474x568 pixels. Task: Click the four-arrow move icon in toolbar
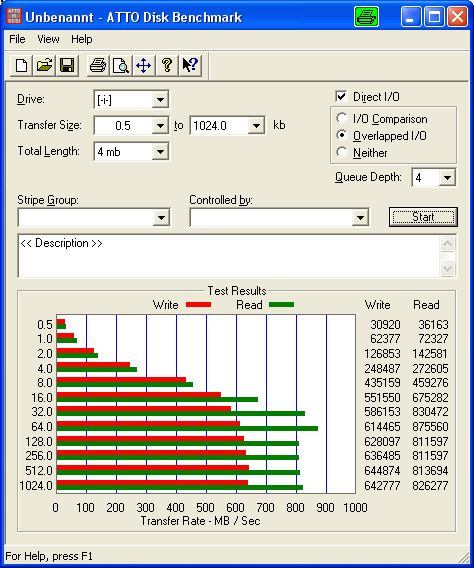[x=143, y=66]
